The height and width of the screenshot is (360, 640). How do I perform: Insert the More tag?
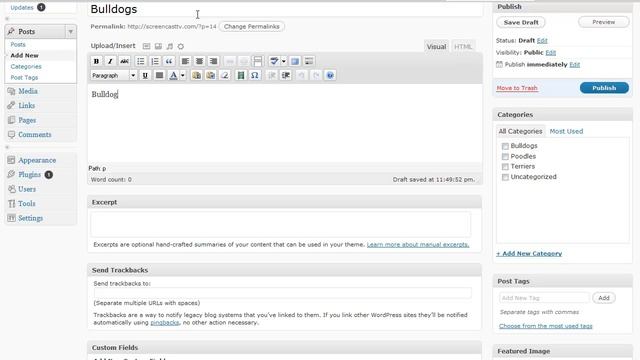[x=258, y=61]
